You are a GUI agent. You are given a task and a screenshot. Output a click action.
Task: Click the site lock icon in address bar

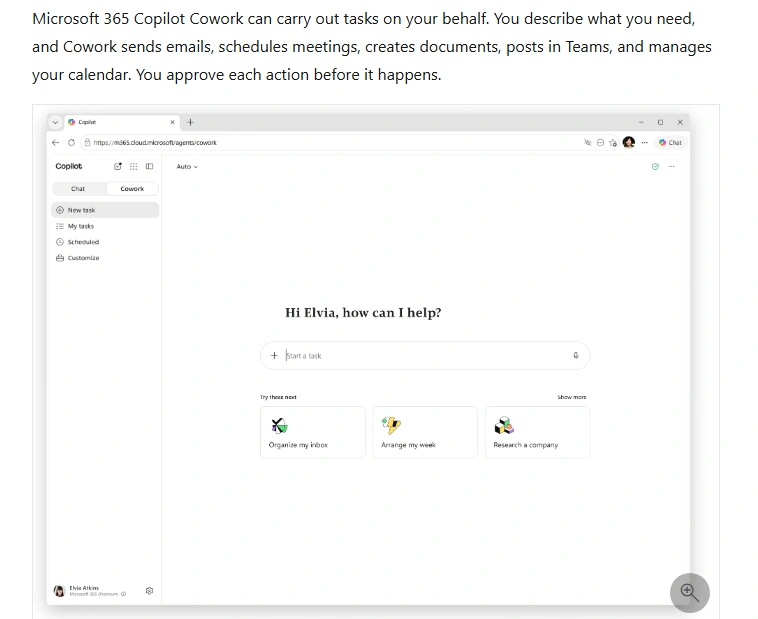coord(87,143)
